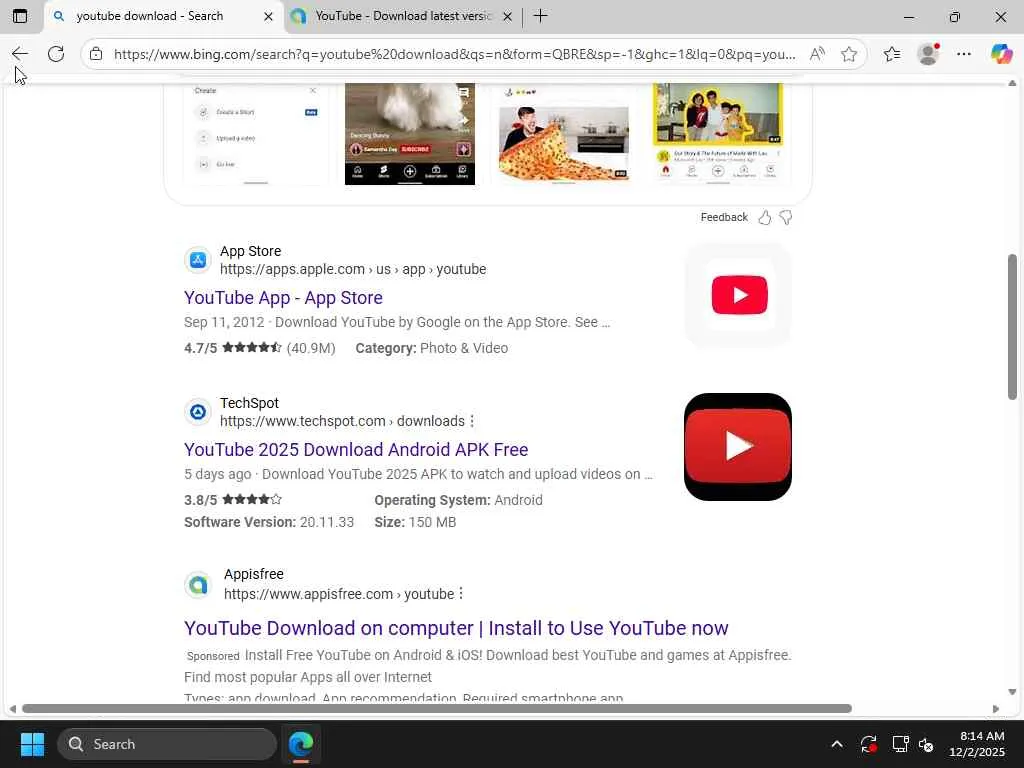The width and height of the screenshot is (1024, 768).
Task: Click scroll right arrow on horizontal scrollbar
Action: [x=995, y=709]
